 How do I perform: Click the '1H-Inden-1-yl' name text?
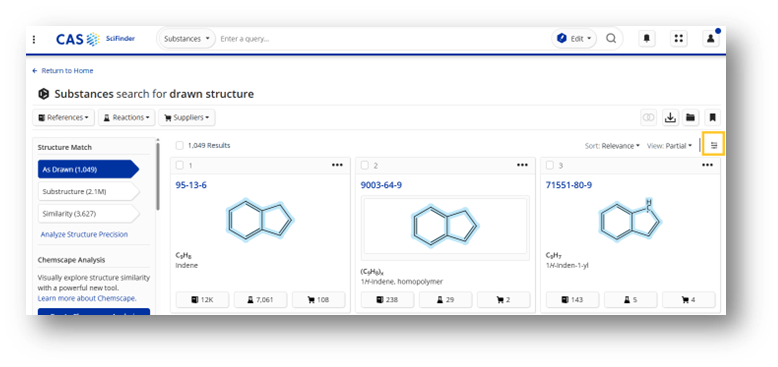(x=567, y=265)
